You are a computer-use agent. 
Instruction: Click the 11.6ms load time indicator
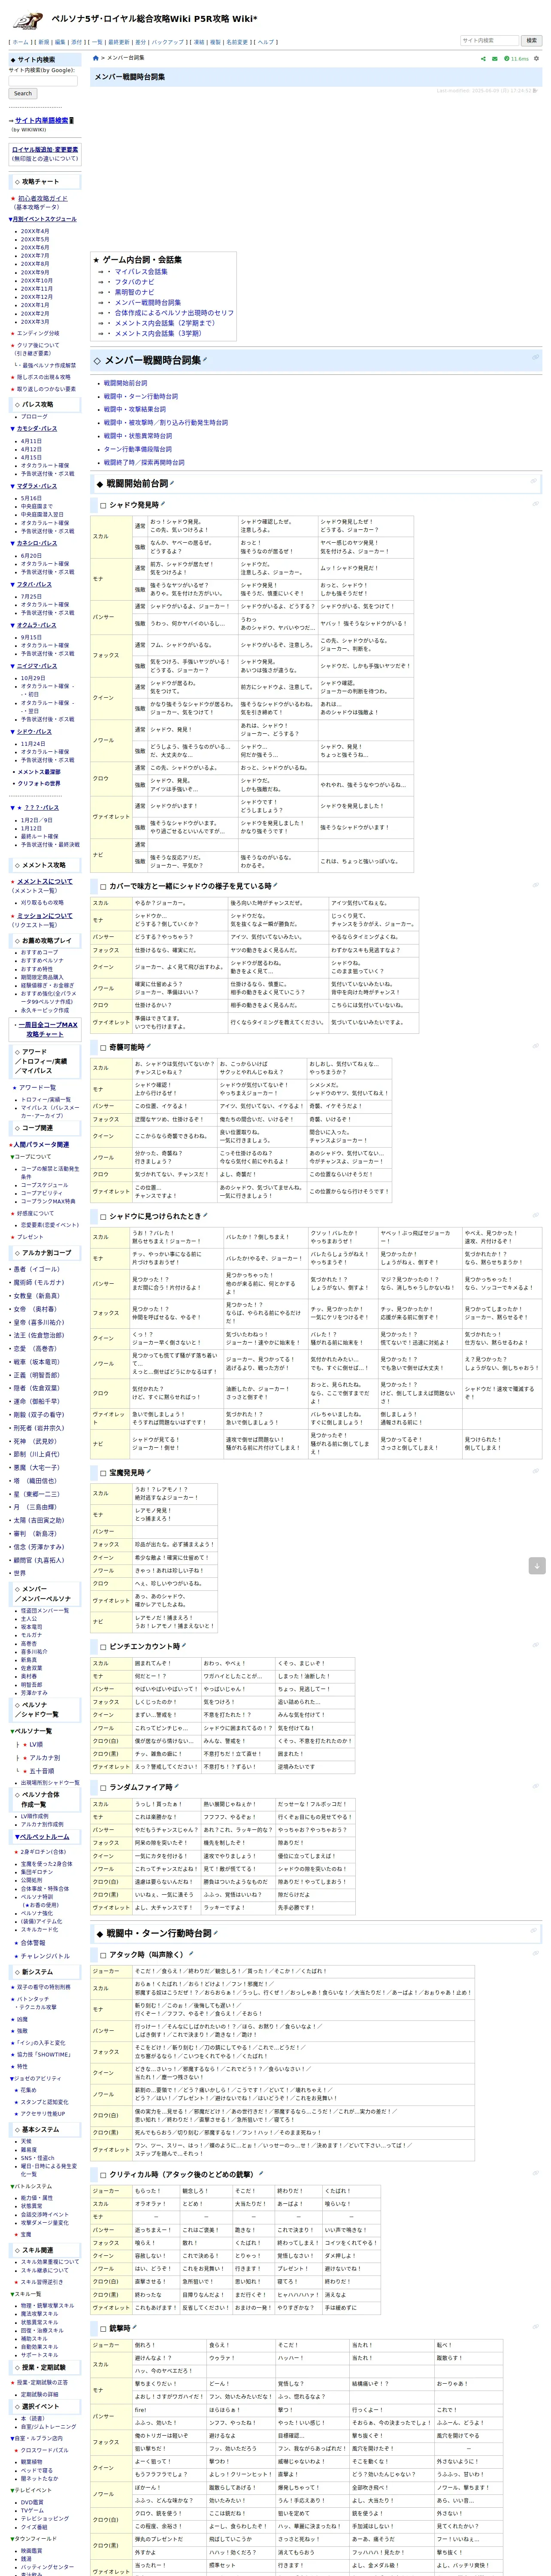pyautogui.click(x=516, y=59)
